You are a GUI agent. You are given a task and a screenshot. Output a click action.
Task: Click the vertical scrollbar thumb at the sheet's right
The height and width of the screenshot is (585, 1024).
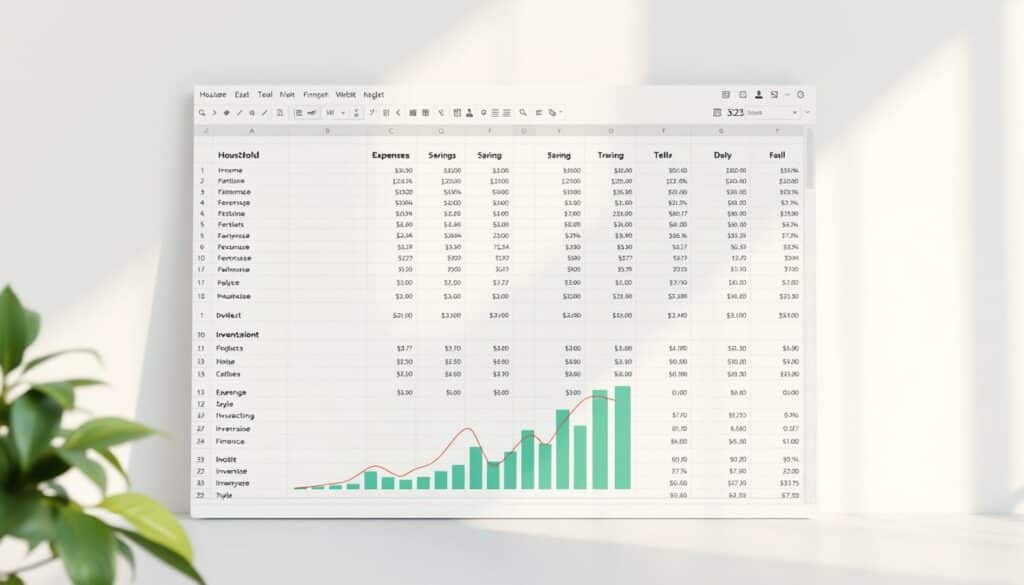click(810, 159)
